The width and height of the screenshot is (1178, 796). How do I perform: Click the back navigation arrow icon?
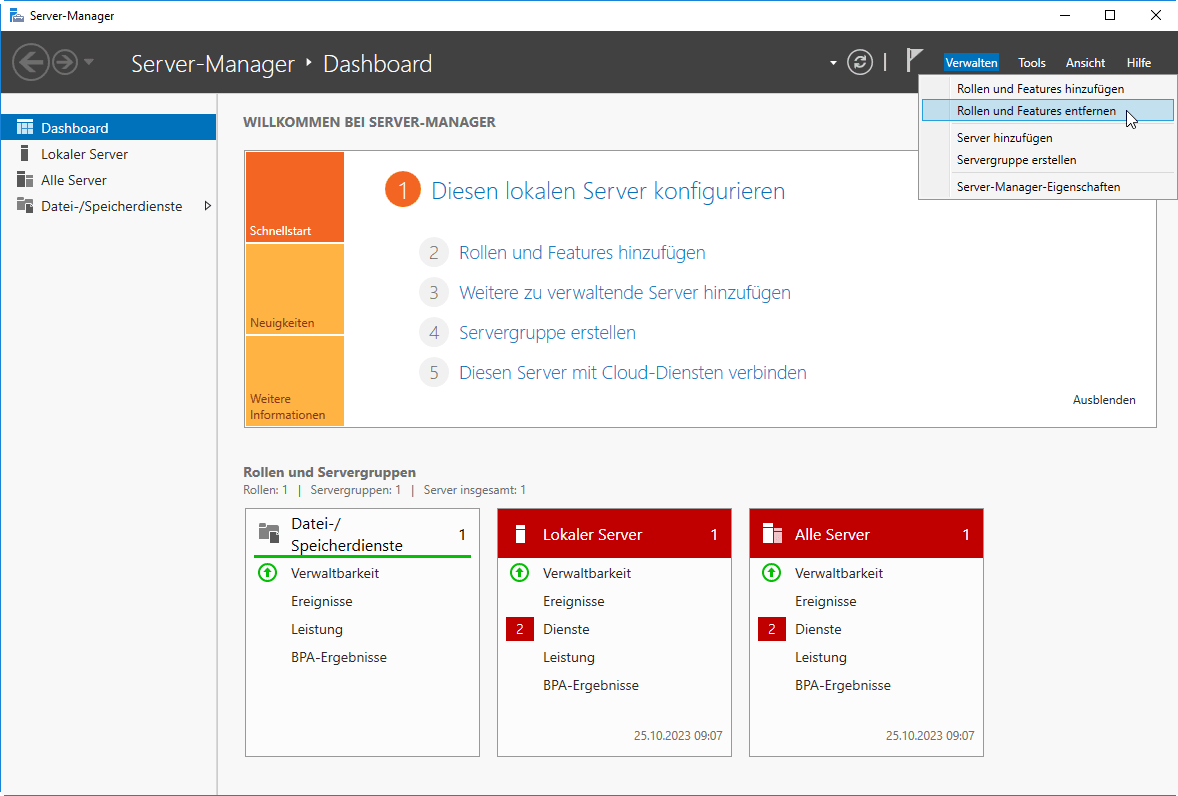click(x=30, y=63)
